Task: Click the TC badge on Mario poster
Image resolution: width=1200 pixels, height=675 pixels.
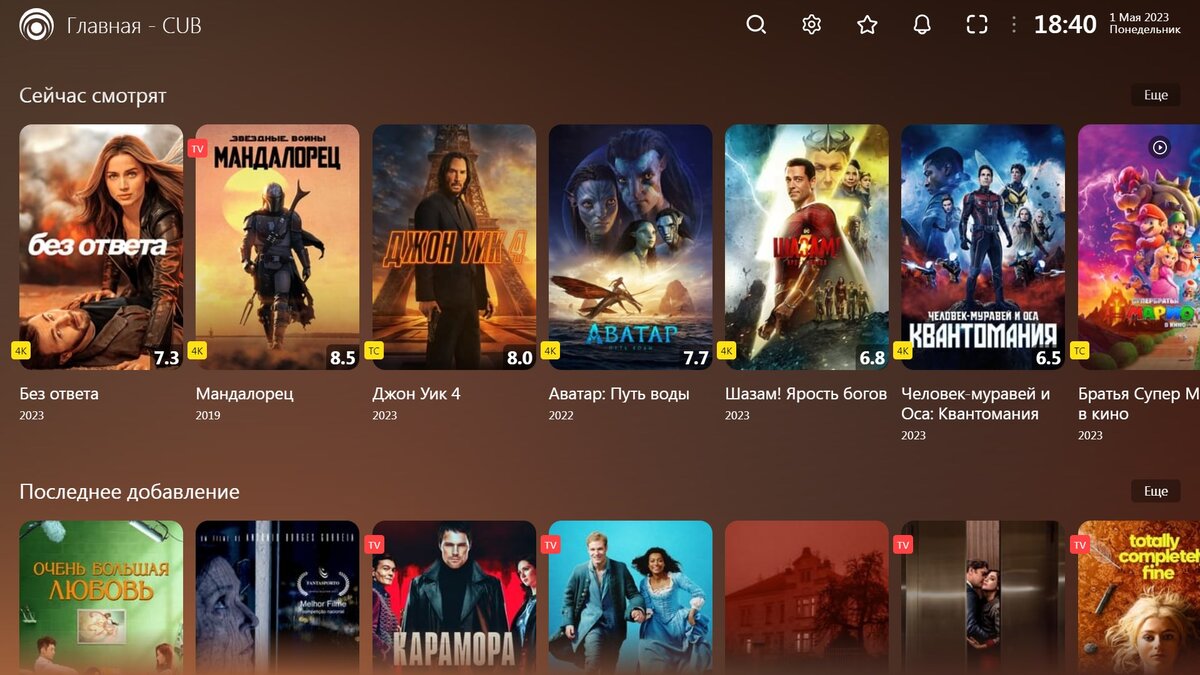Action: pyautogui.click(x=1080, y=351)
